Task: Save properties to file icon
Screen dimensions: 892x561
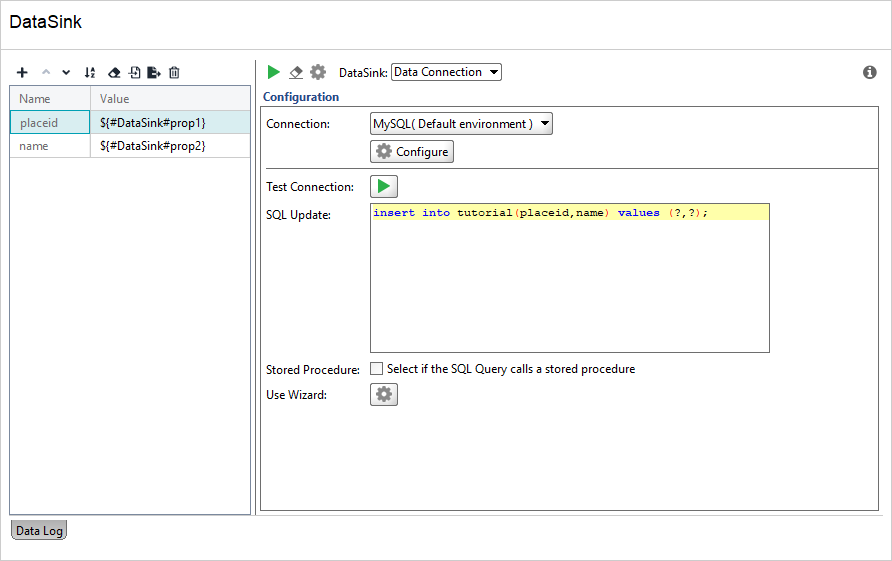Action: tap(154, 72)
